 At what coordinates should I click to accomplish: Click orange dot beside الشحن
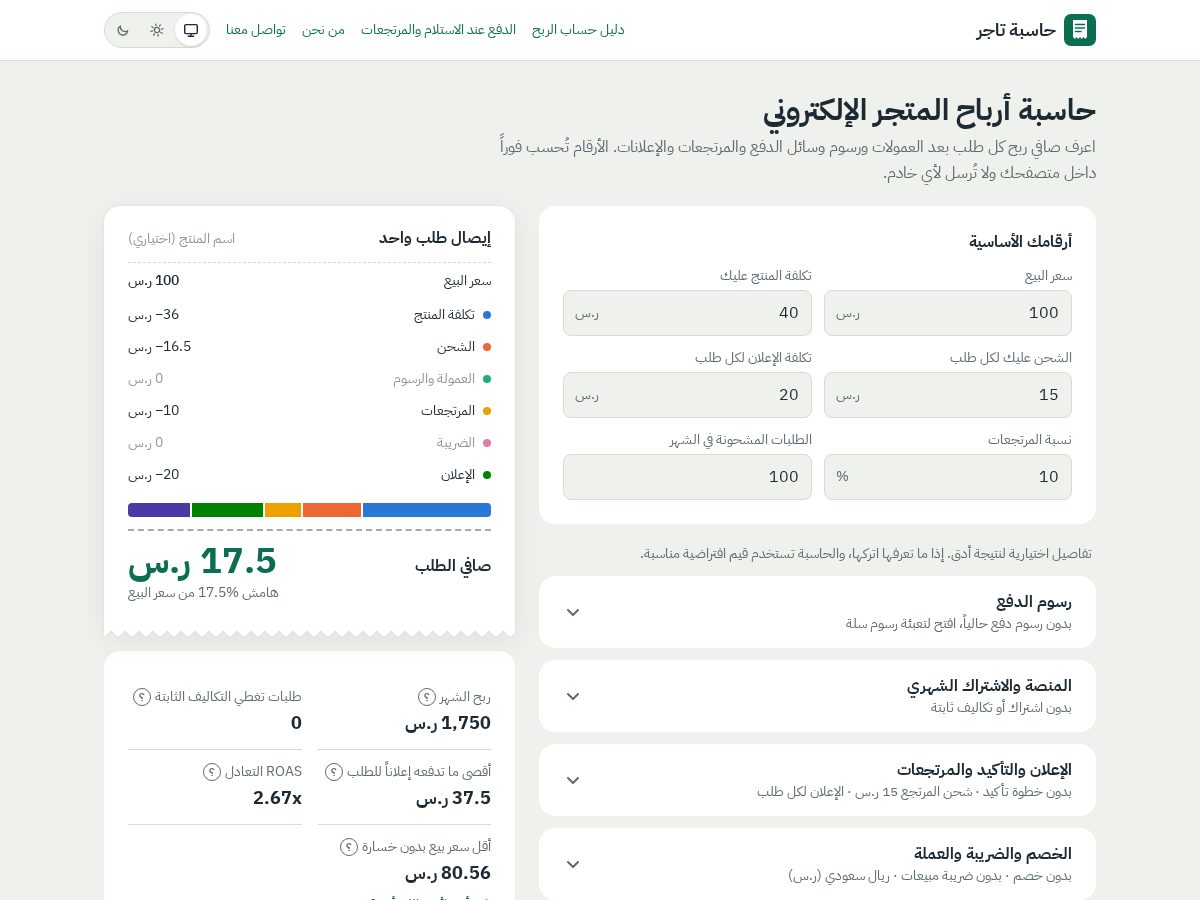487,347
